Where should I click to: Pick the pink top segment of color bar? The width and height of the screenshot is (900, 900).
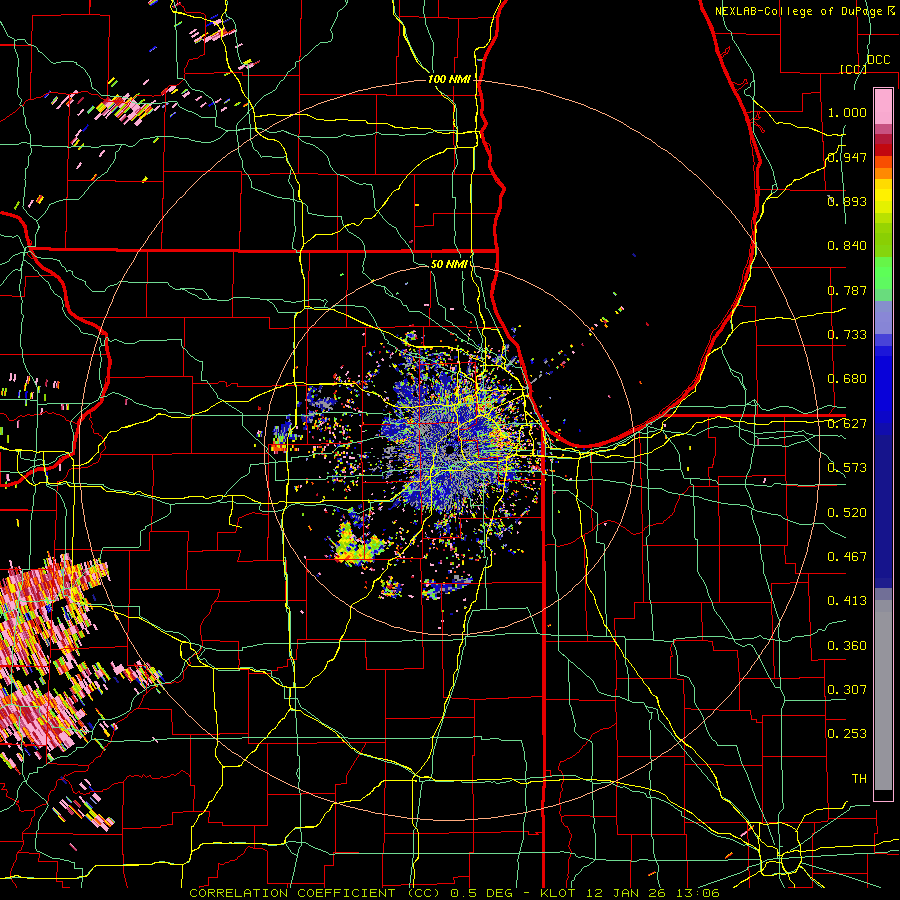pos(883,106)
